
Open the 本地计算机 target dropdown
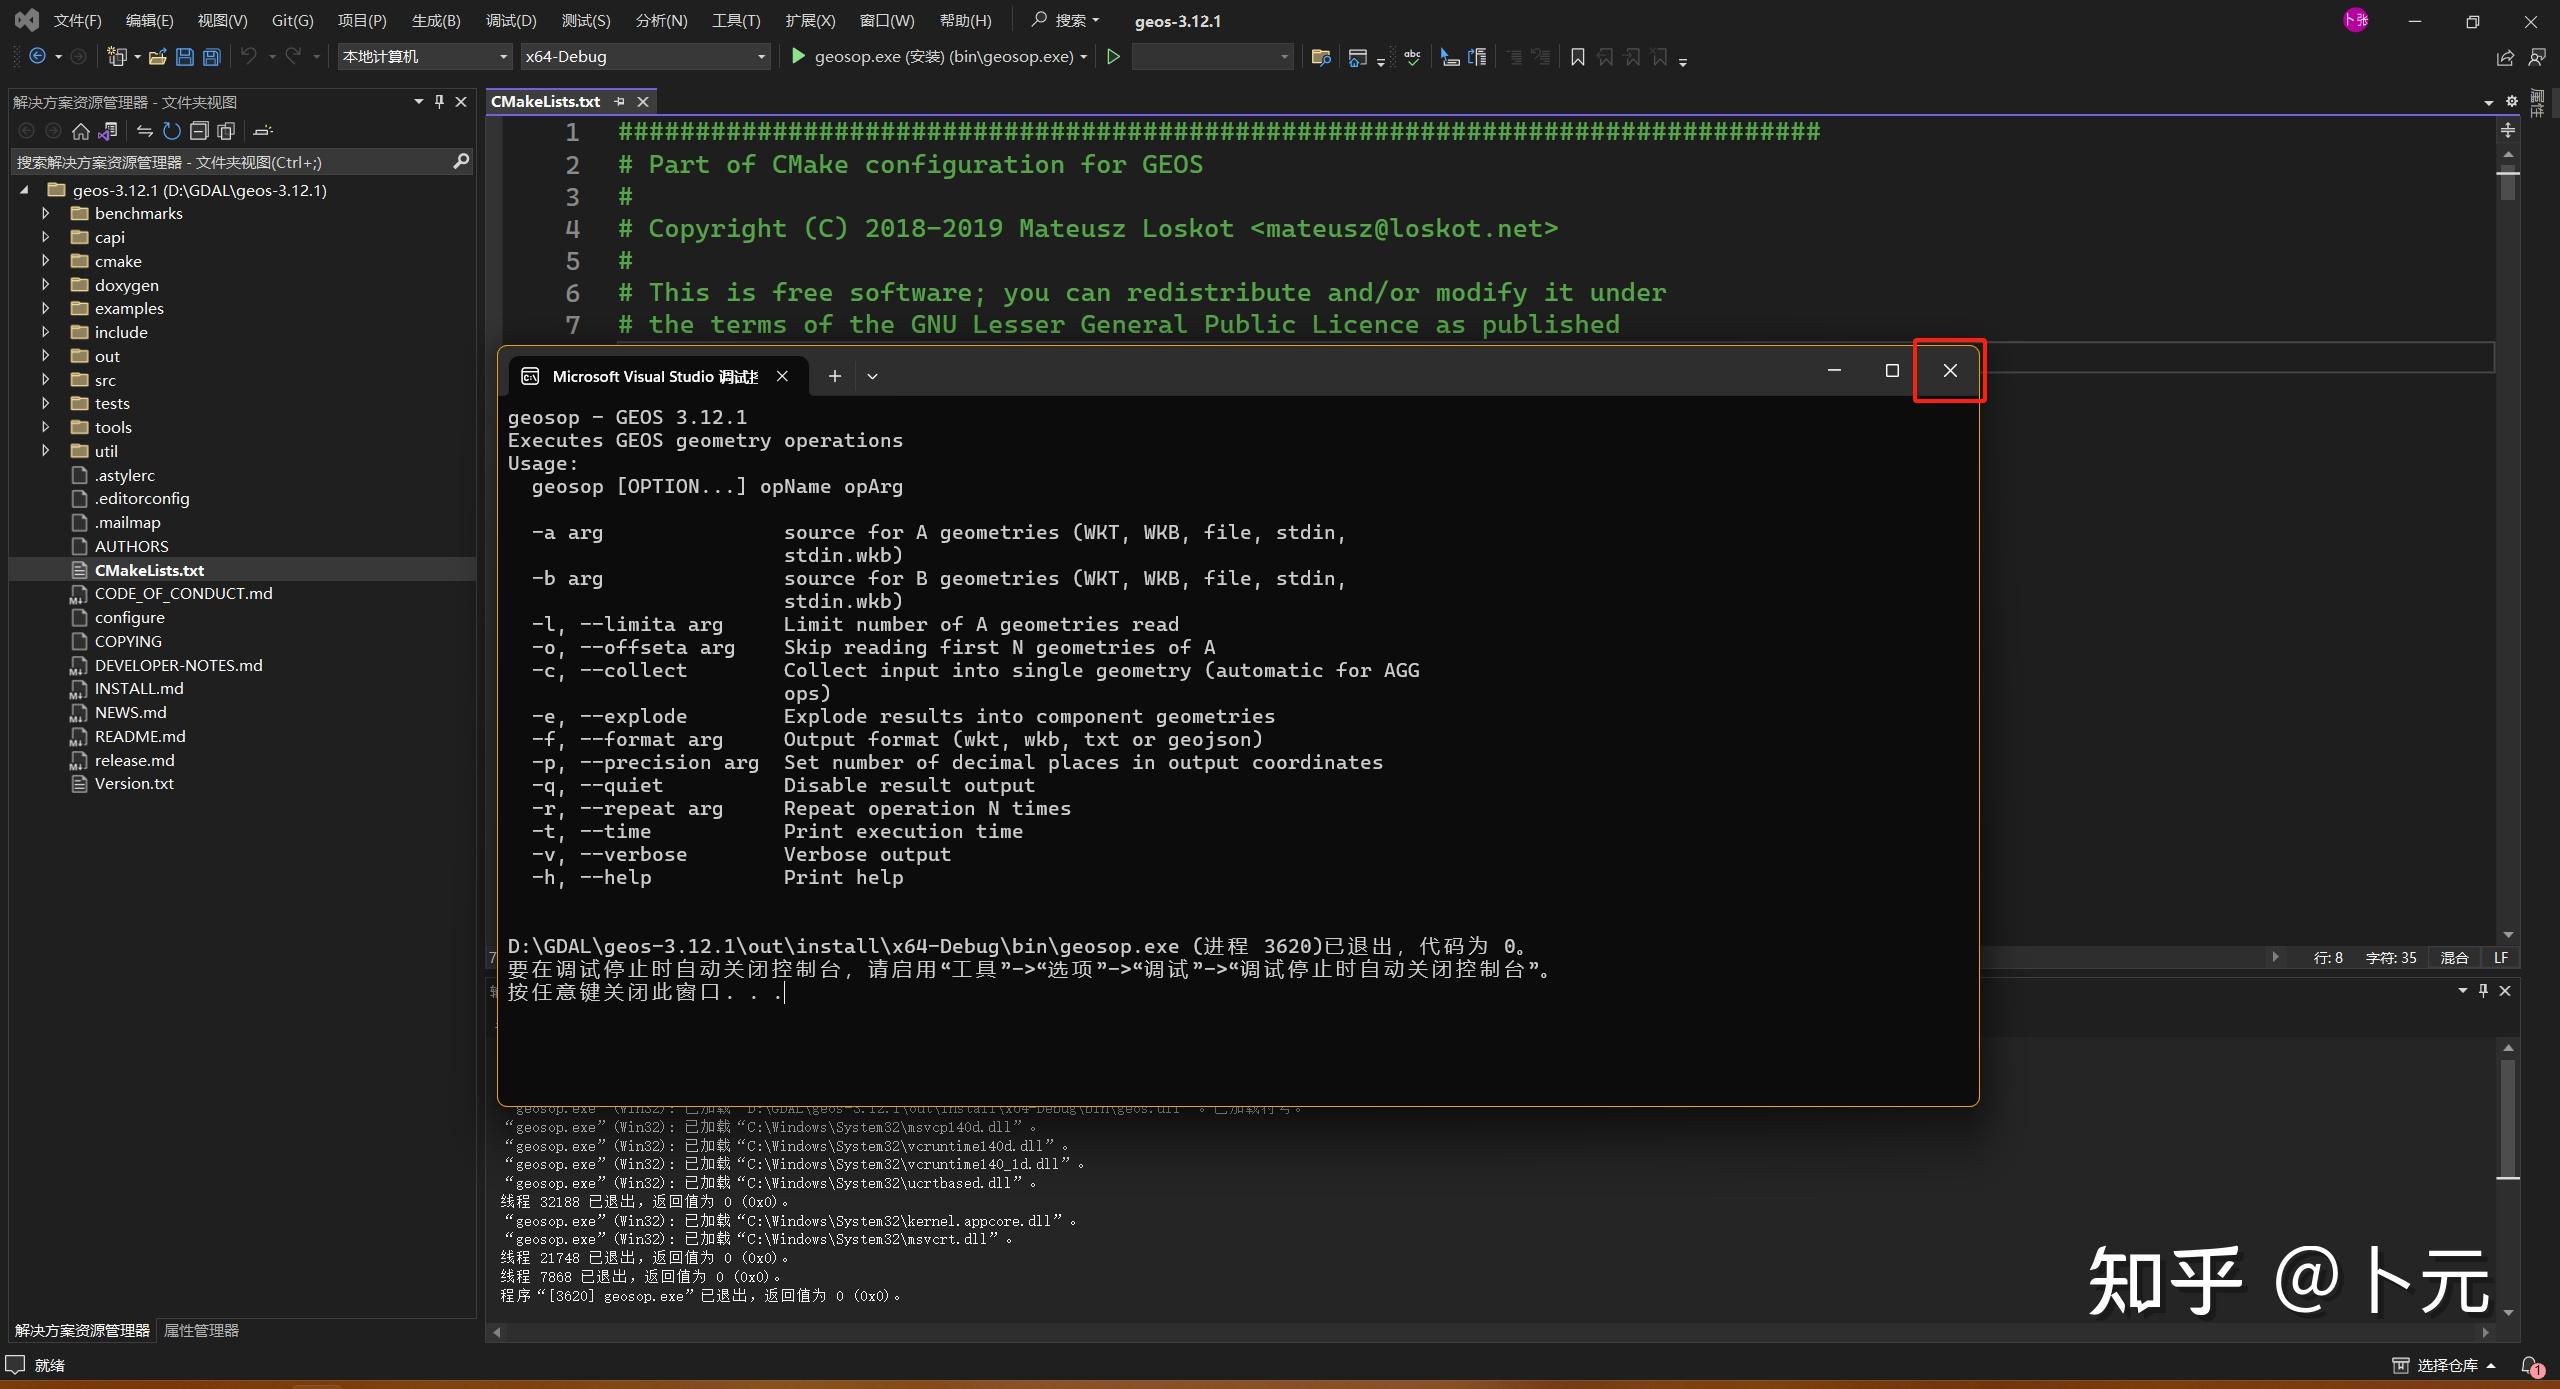click(x=503, y=57)
